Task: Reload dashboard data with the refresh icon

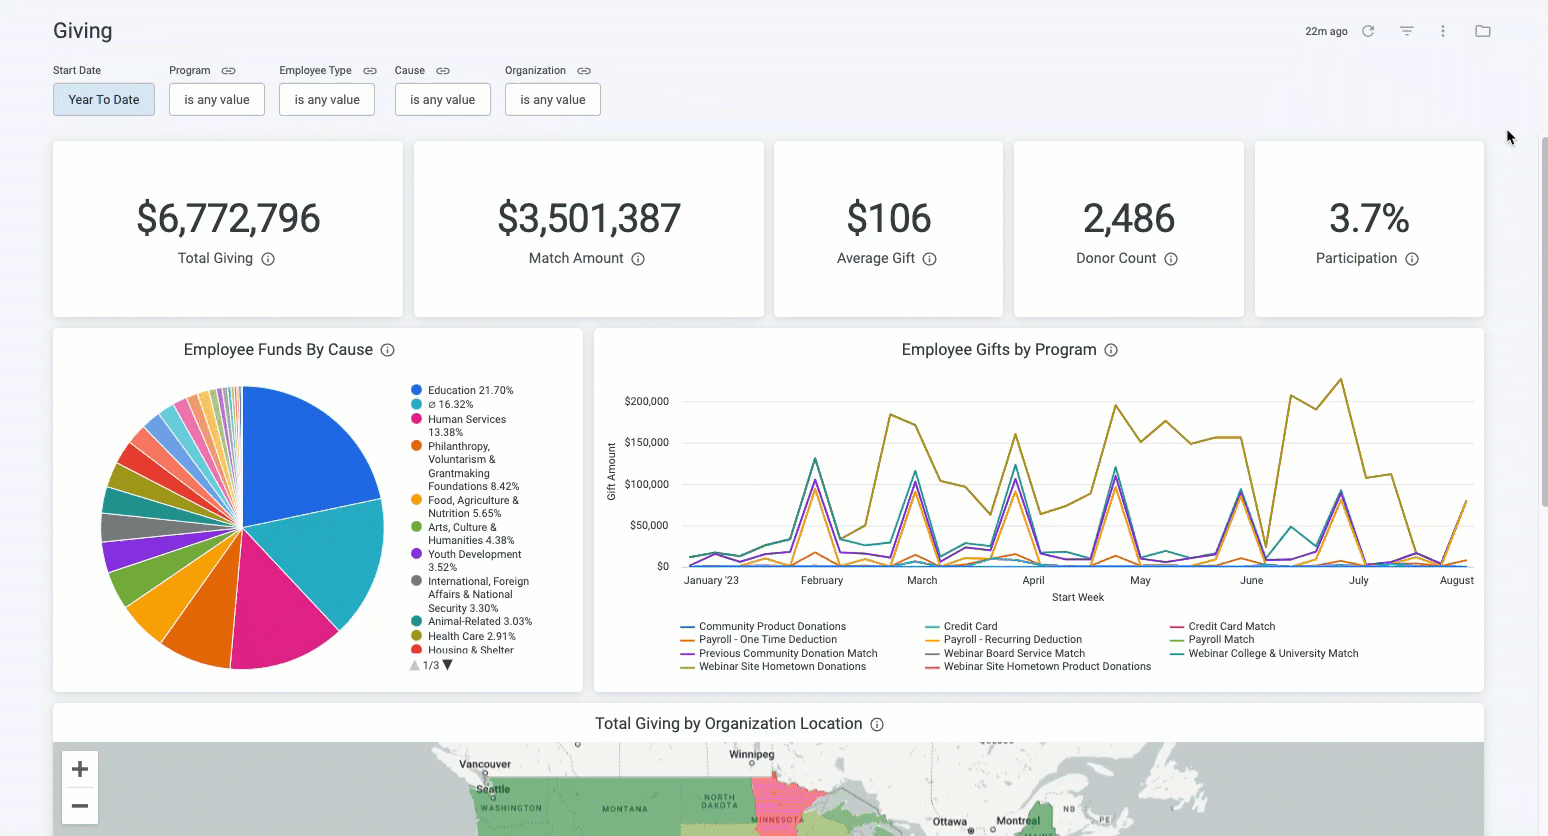Action: point(1368,31)
